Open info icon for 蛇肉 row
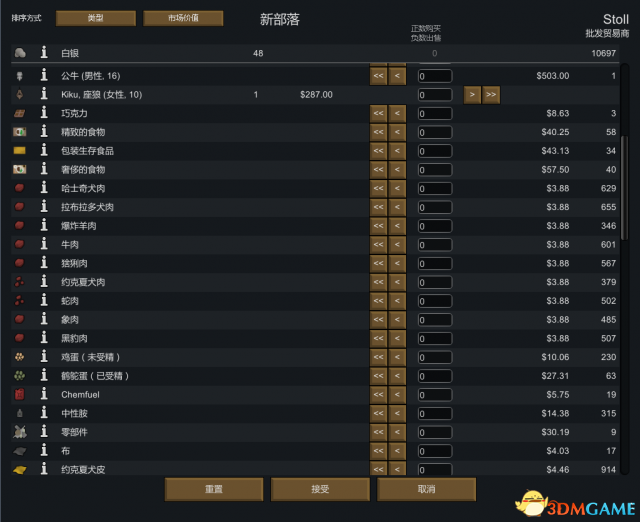640x522 pixels. click(x=44, y=301)
